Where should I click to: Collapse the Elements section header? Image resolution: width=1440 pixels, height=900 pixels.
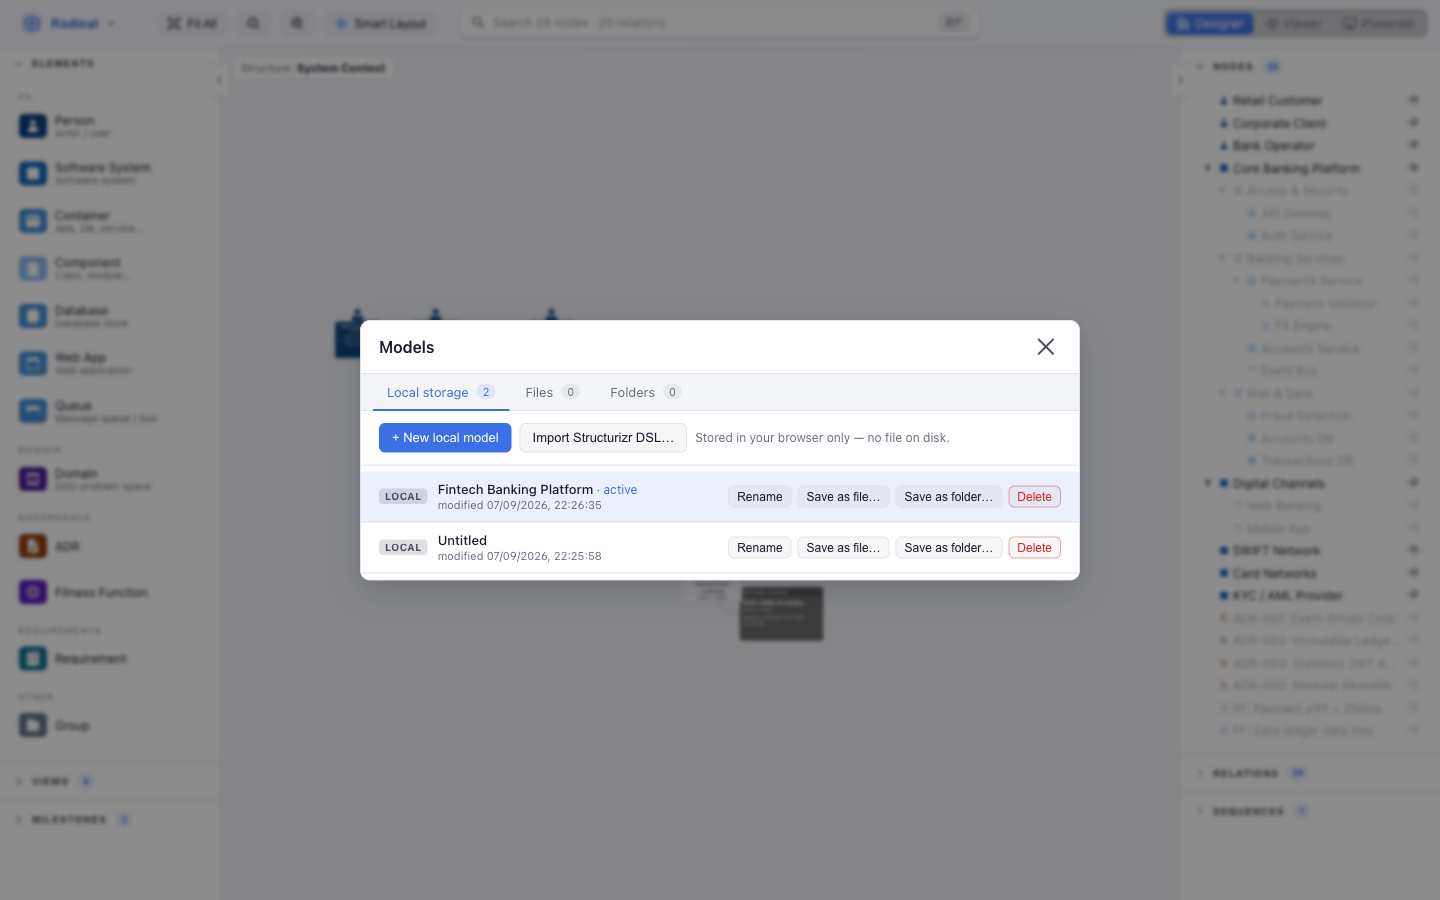pyautogui.click(x=56, y=64)
